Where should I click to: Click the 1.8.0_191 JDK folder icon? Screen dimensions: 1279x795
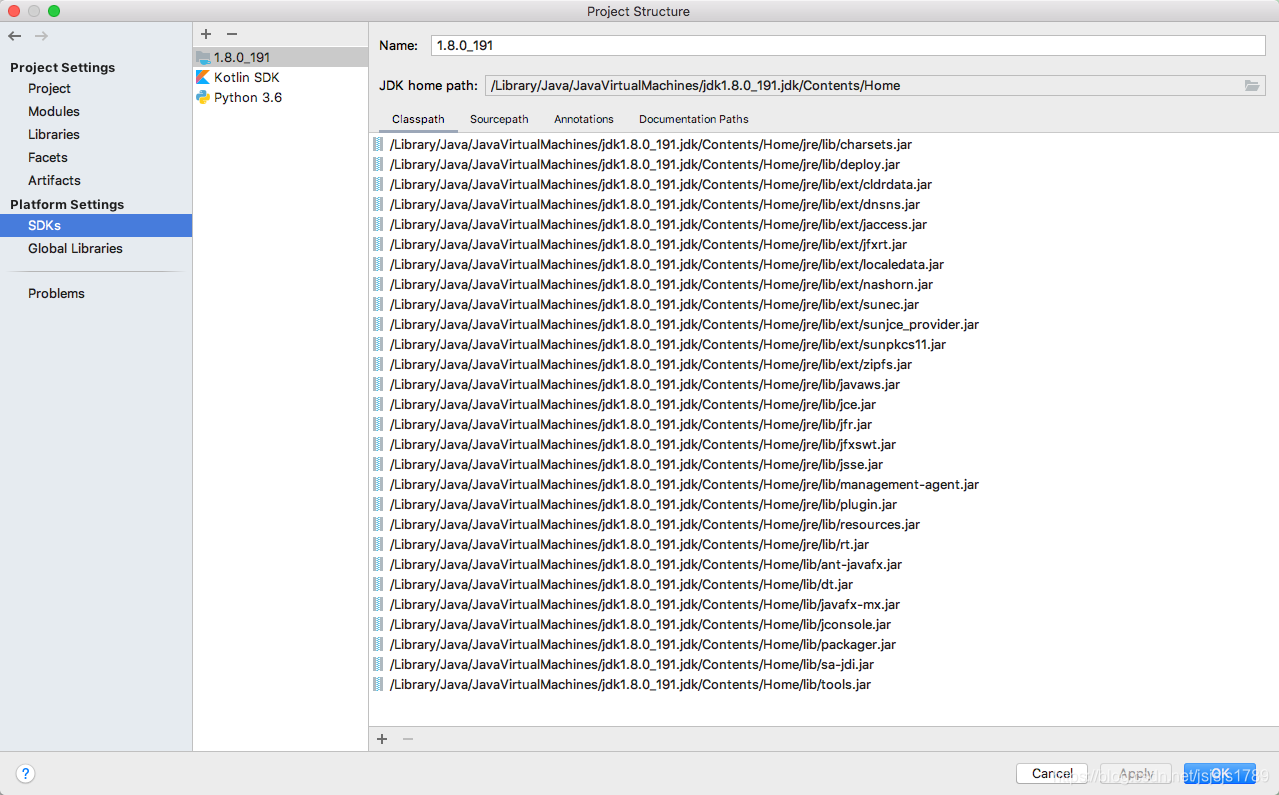[203, 57]
